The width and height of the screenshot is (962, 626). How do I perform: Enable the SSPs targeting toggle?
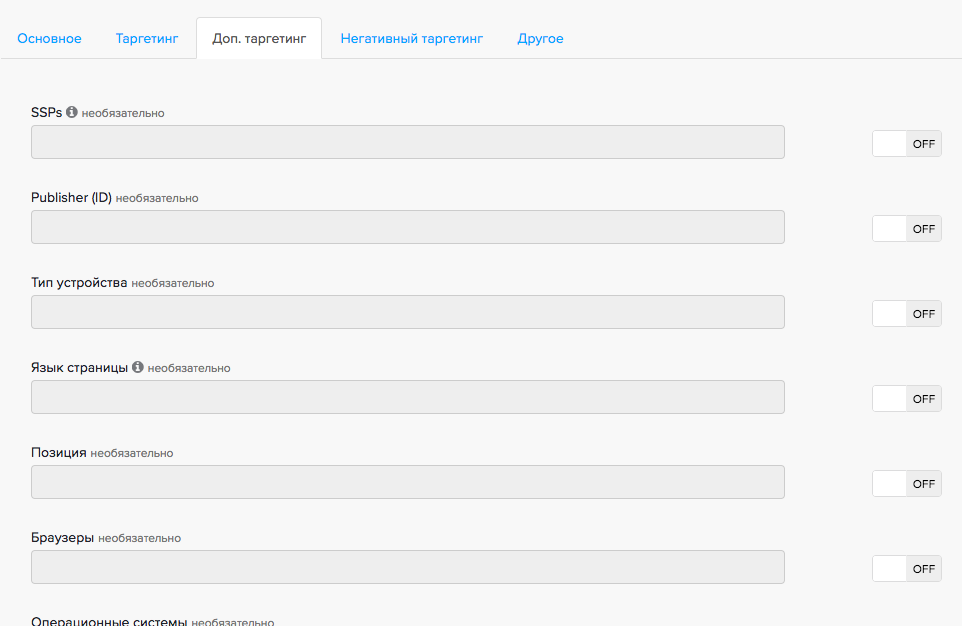(x=906, y=144)
